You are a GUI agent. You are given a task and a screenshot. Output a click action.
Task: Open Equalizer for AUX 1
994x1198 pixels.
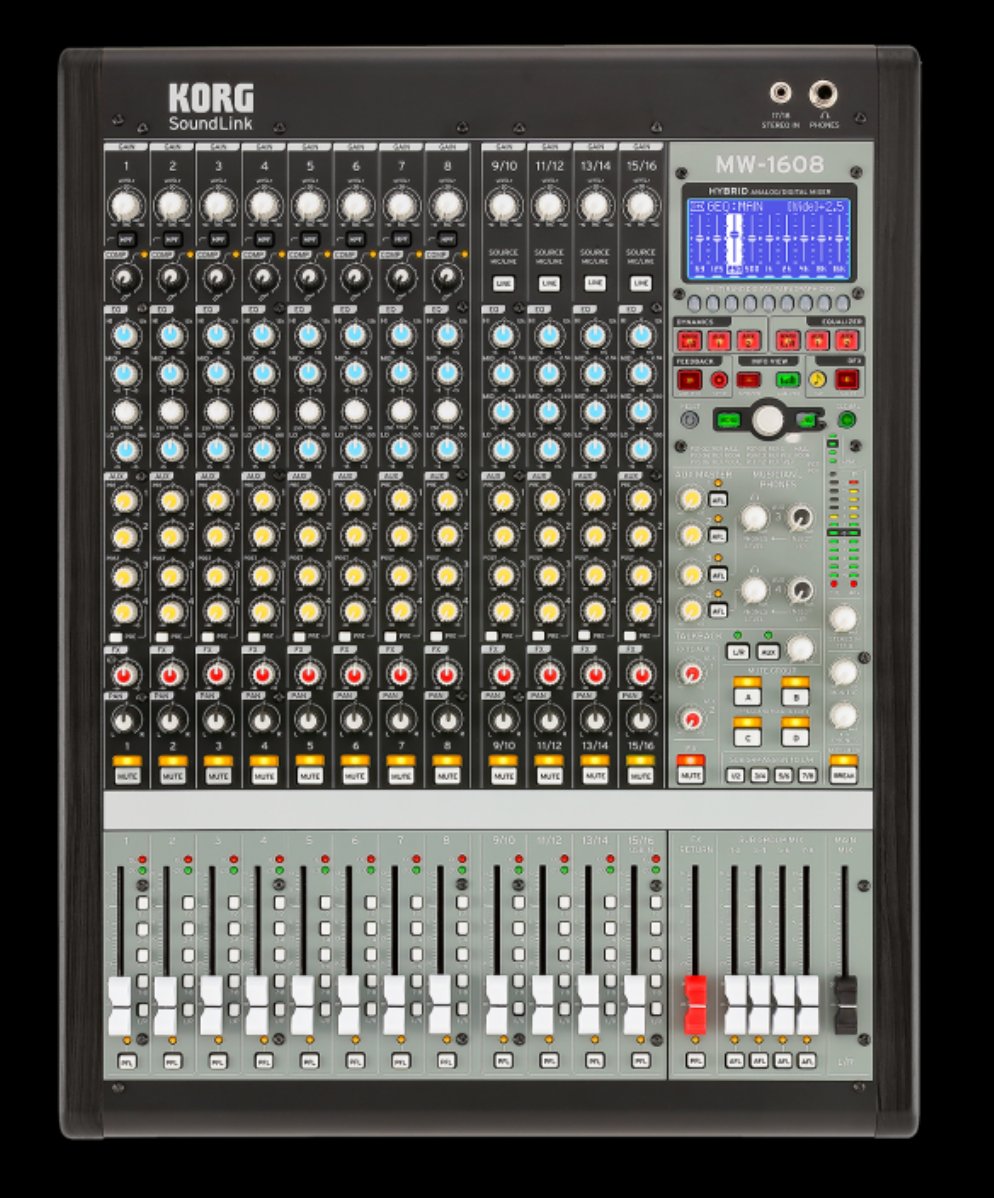tap(818, 340)
